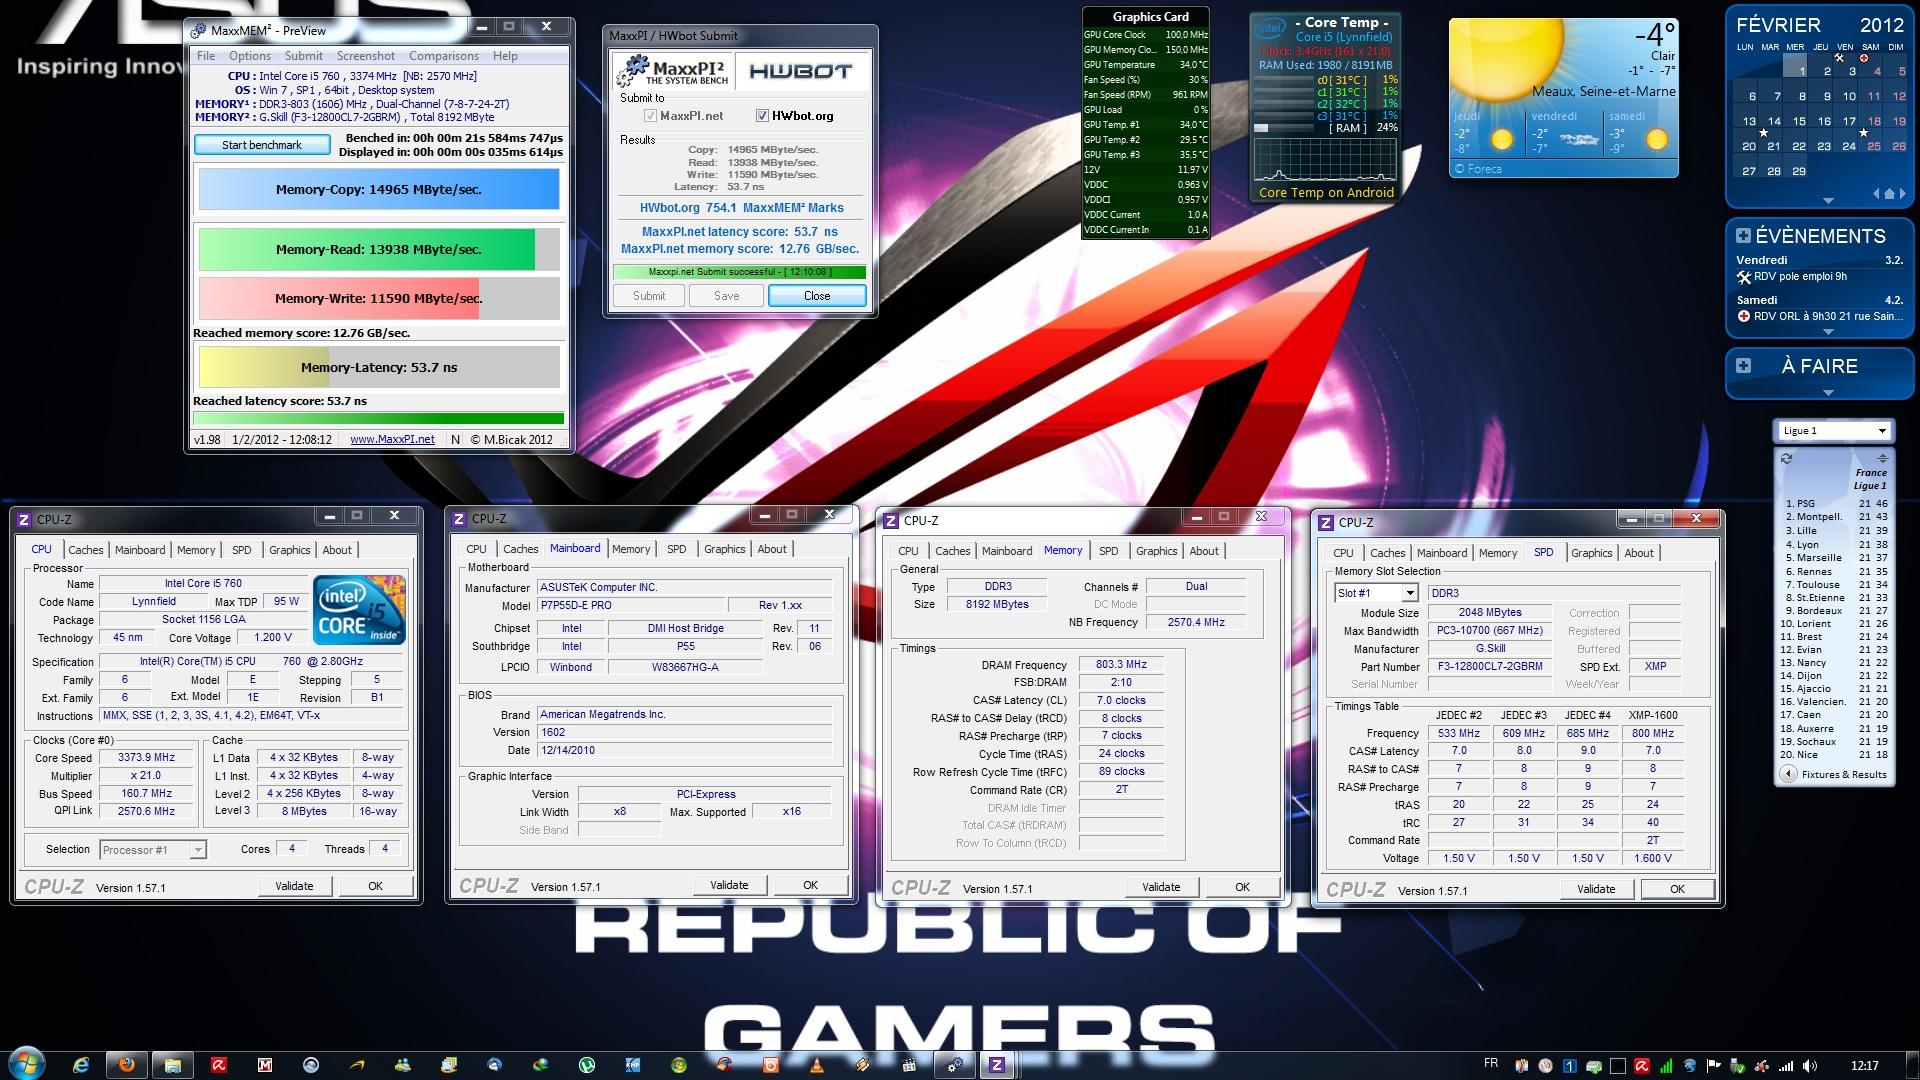Click the Memory-Read result bar
The height and width of the screenshot is (1080, 1920).
(379, 250)
